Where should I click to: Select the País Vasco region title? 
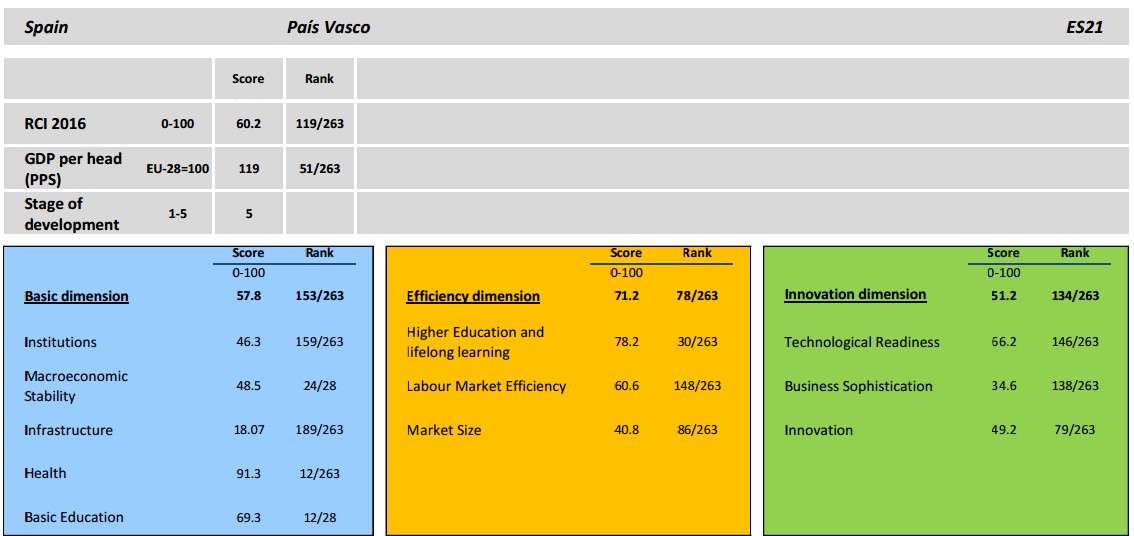(x=328, y=28)
